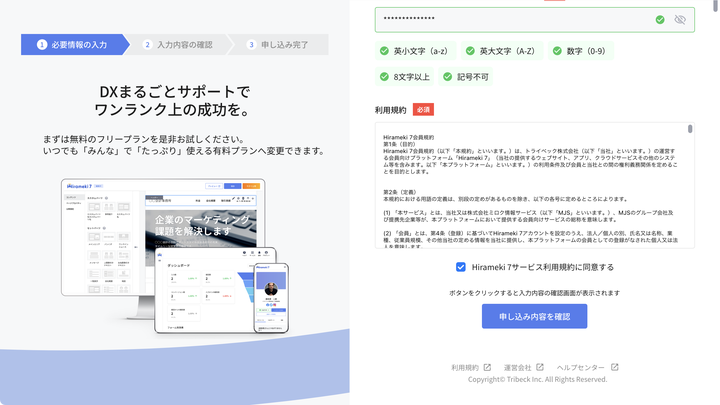Uncheck the Hirameki 7 terms agreement checkbox
The height and width of the screenshot is (405, 720).
coord(461,267)
